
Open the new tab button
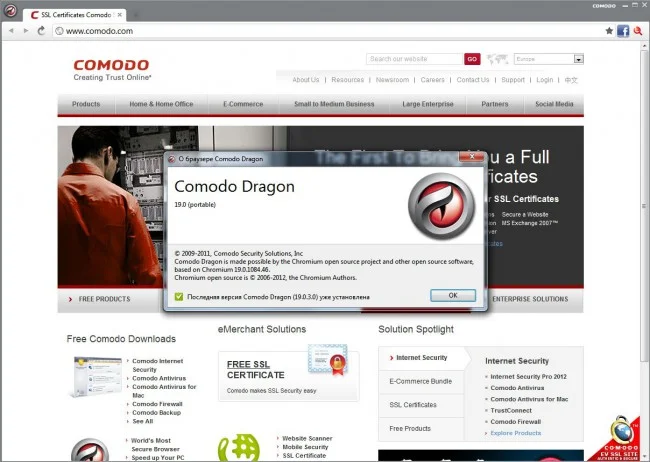point(135,15)
